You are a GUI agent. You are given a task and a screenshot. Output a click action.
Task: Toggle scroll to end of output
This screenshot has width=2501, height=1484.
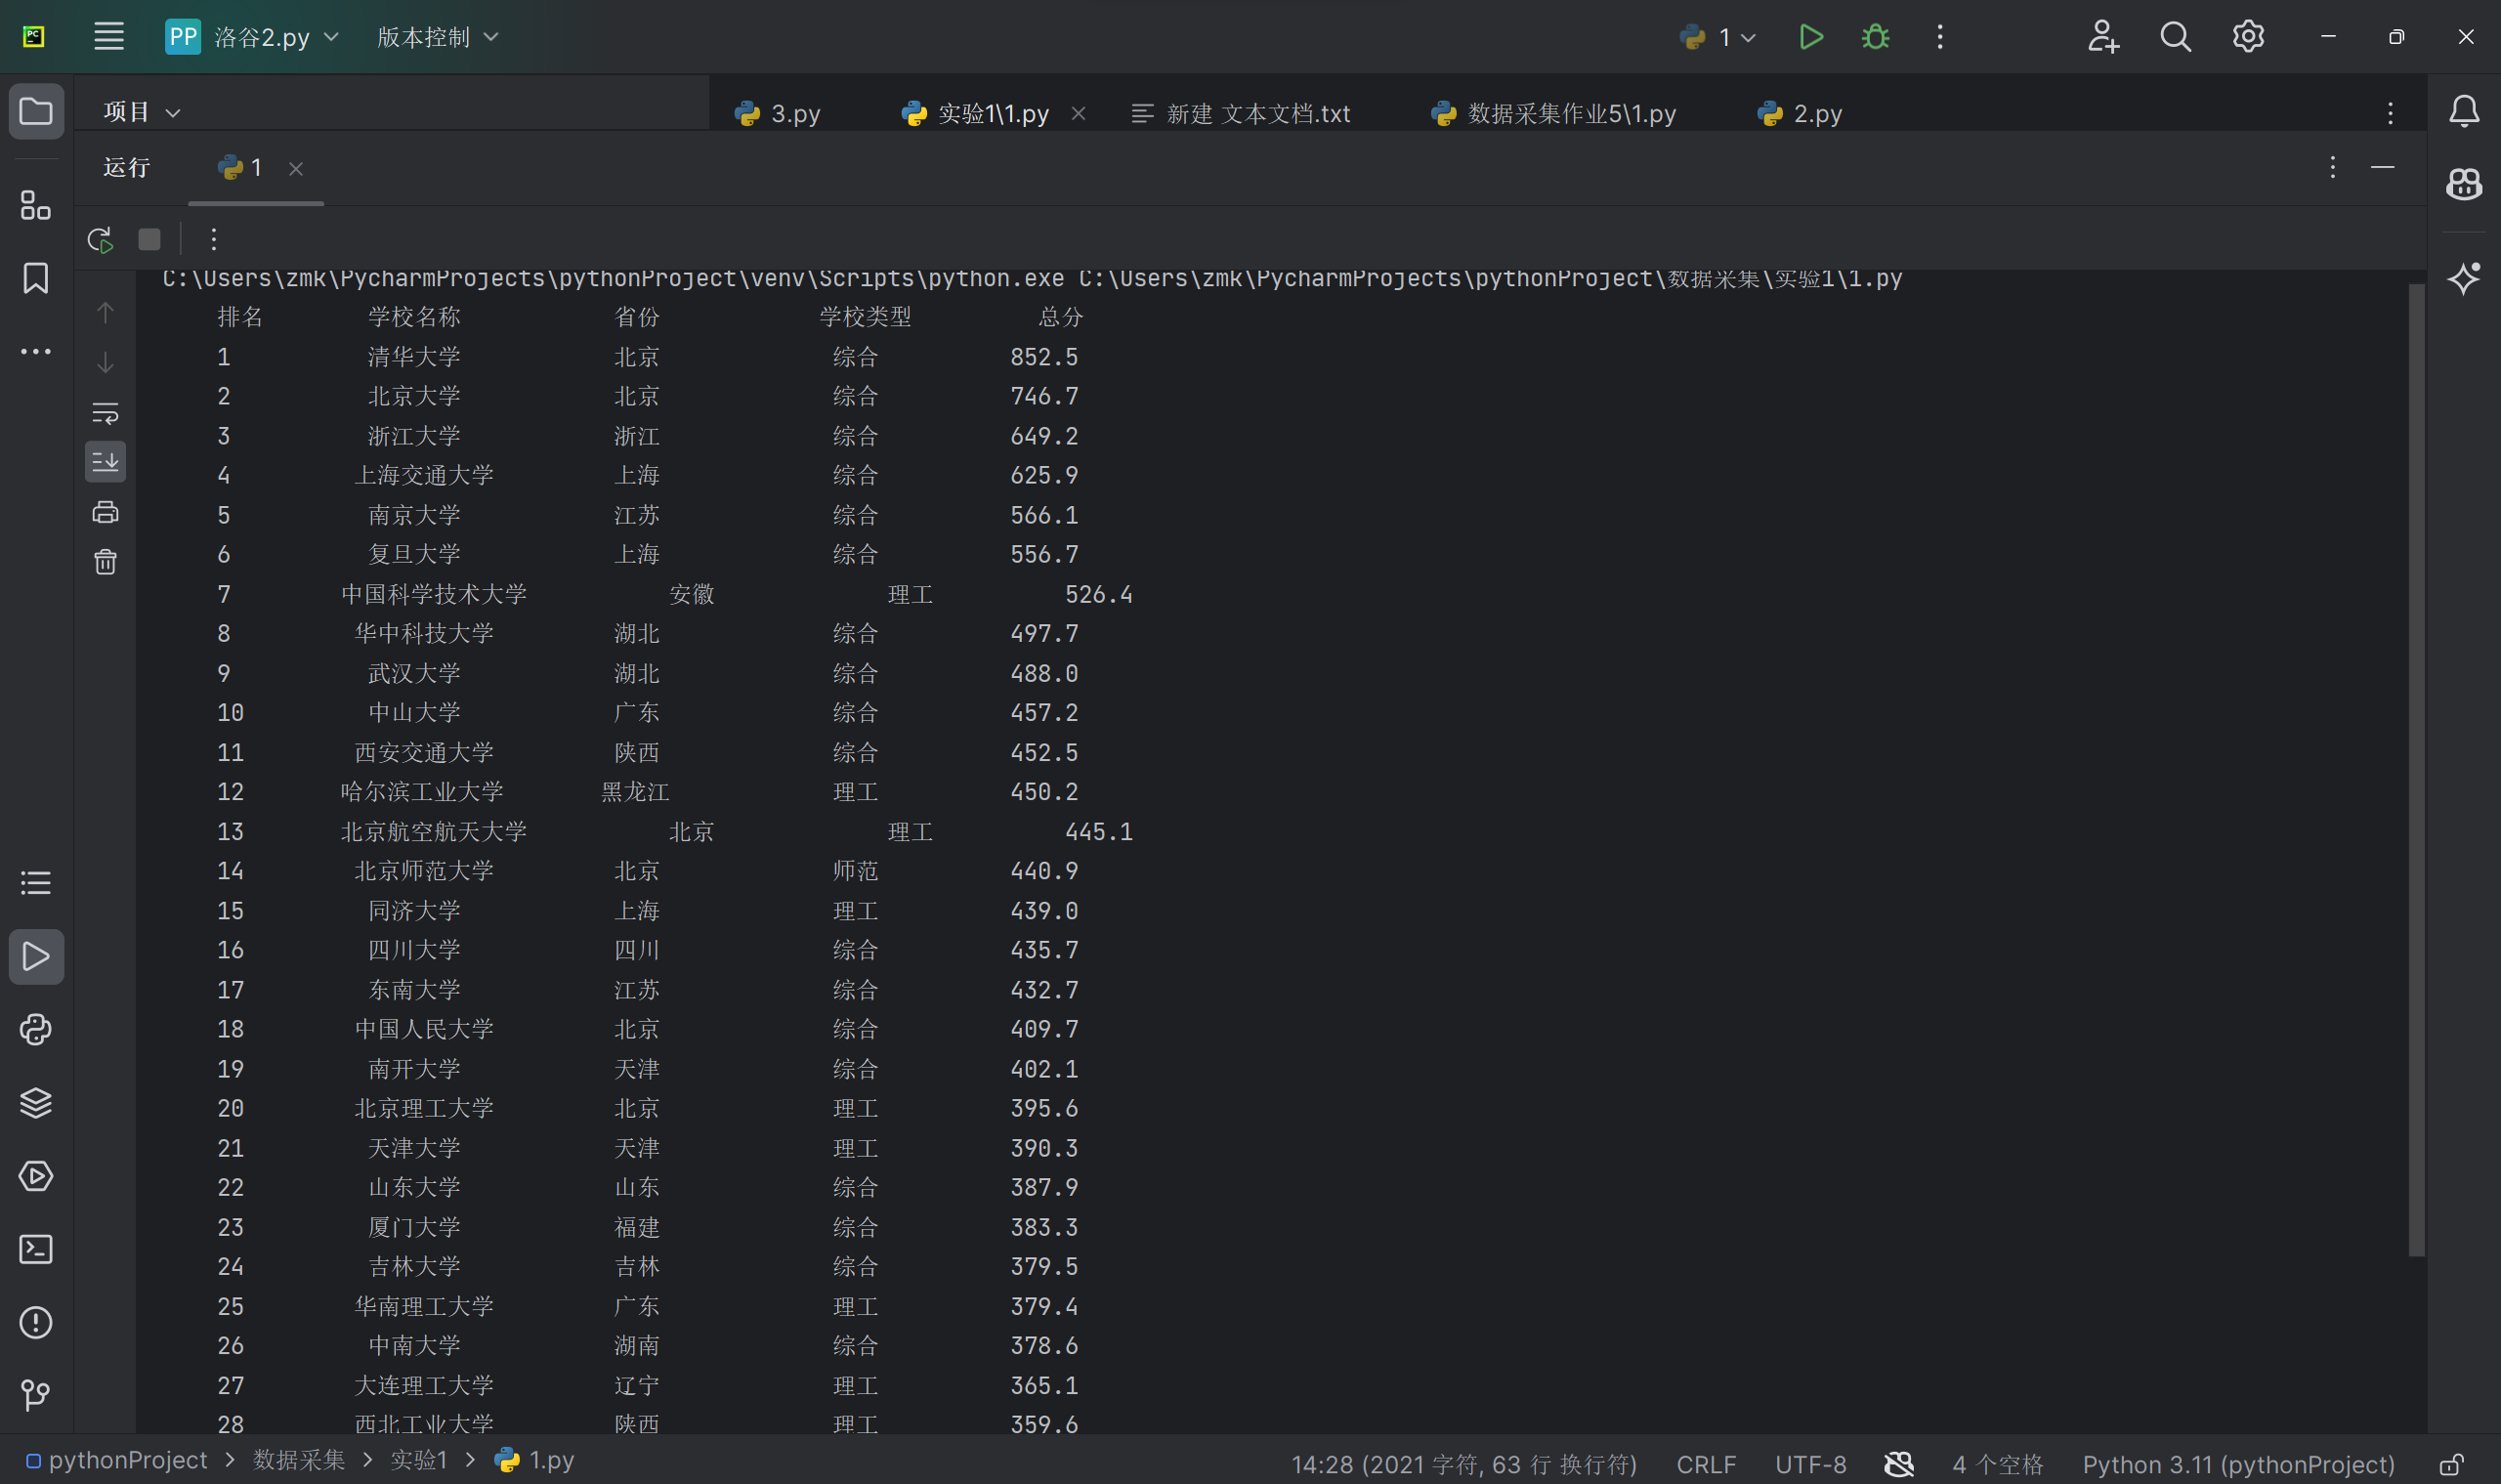pos(105,462)
